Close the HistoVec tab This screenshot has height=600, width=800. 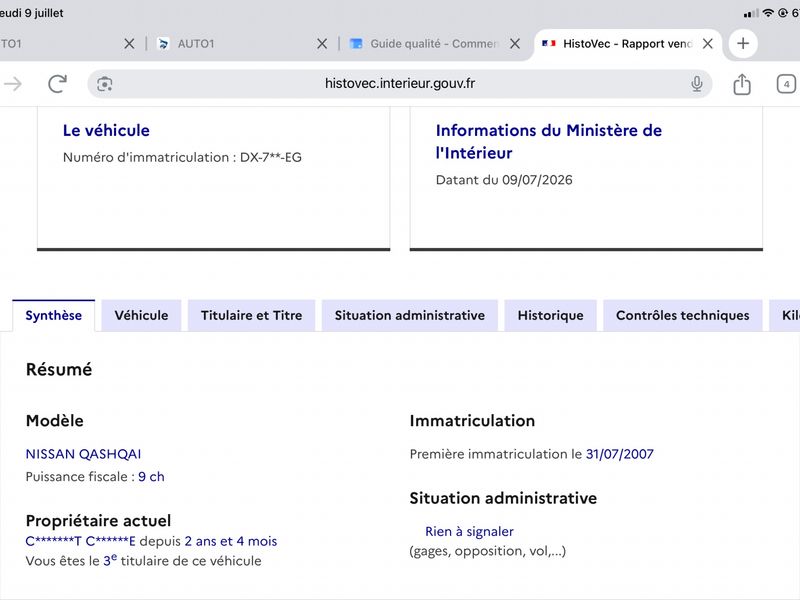click(x=708, y=44)
